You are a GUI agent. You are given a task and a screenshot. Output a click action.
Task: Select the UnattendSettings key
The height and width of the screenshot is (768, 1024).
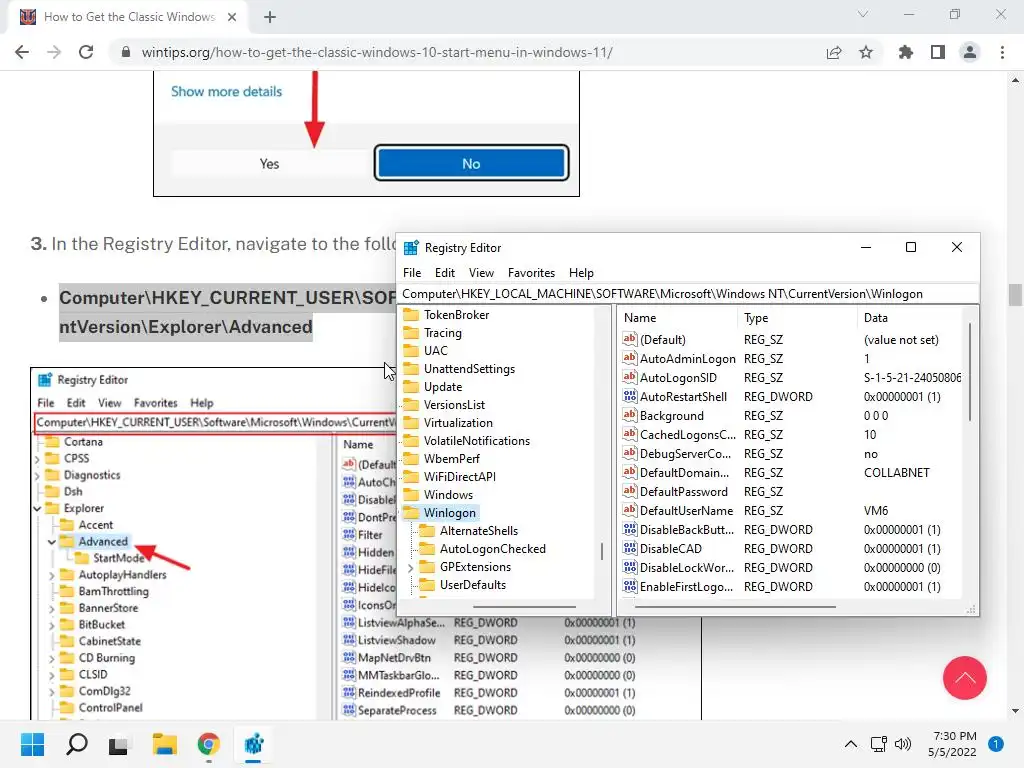(469, 369)
